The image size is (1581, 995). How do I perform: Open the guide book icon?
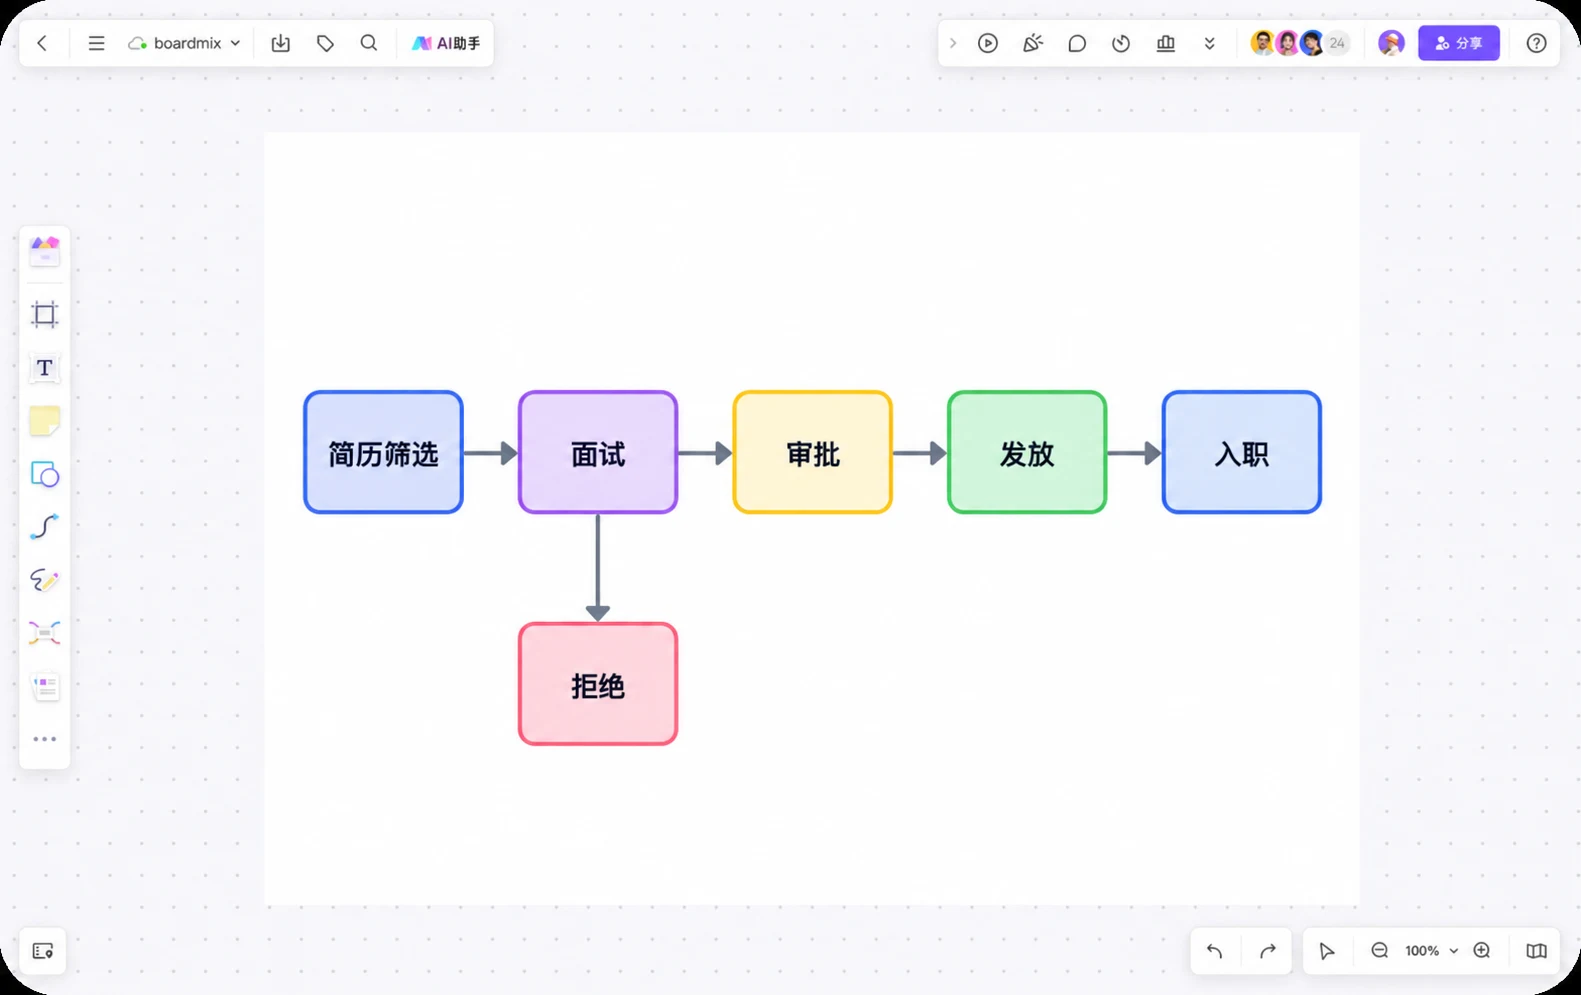1537,951
